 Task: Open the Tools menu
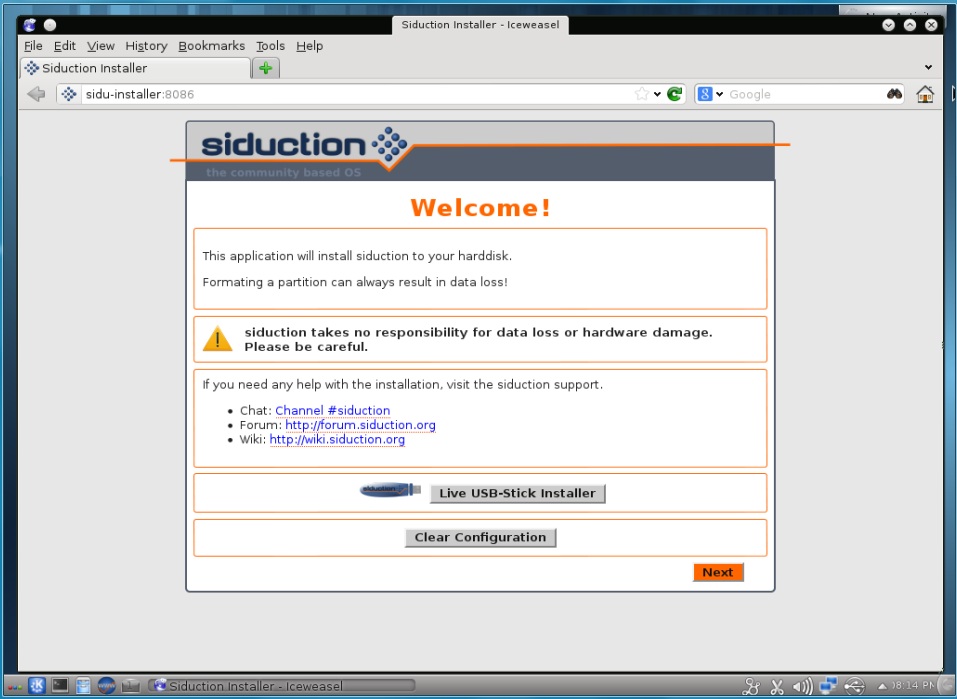[x=270, y=46]
